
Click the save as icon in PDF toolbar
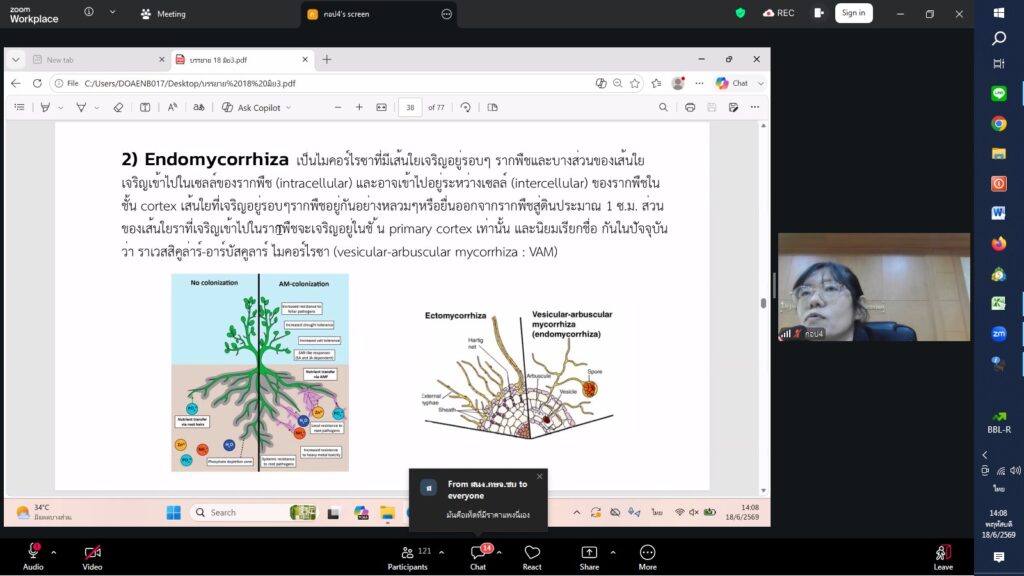click(733, 107)
